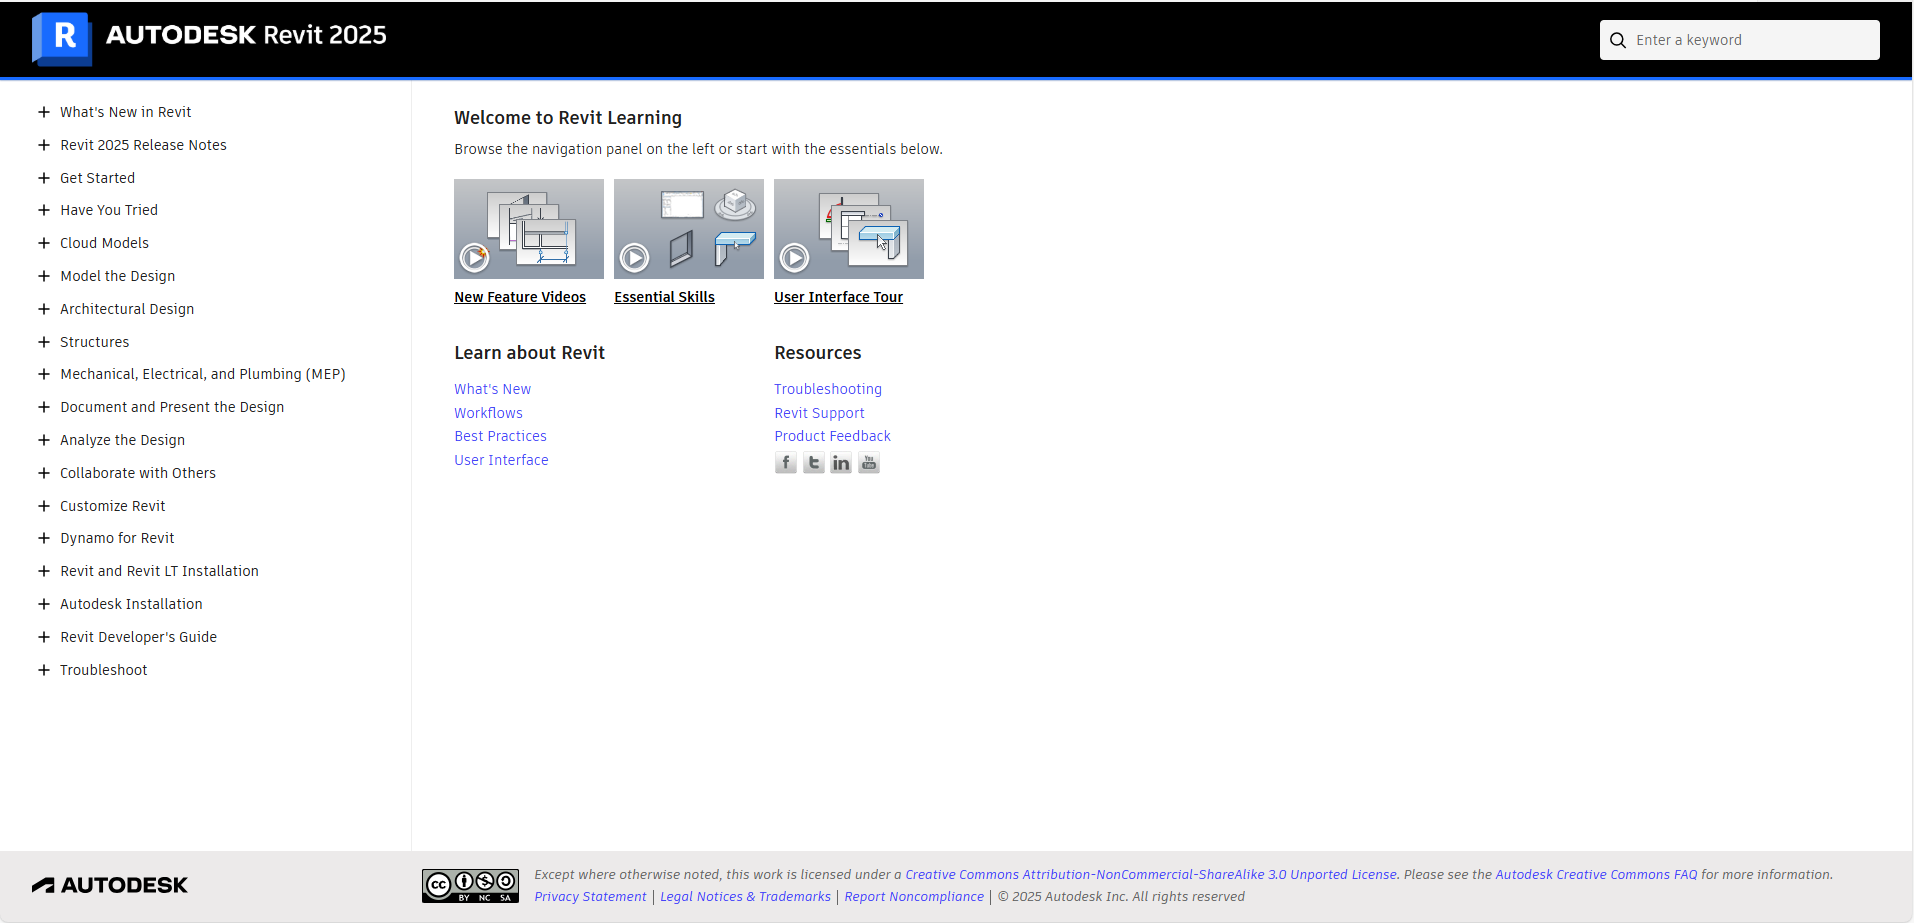
Task: Select Structures in the navigation panel
Action: [94, 342]
